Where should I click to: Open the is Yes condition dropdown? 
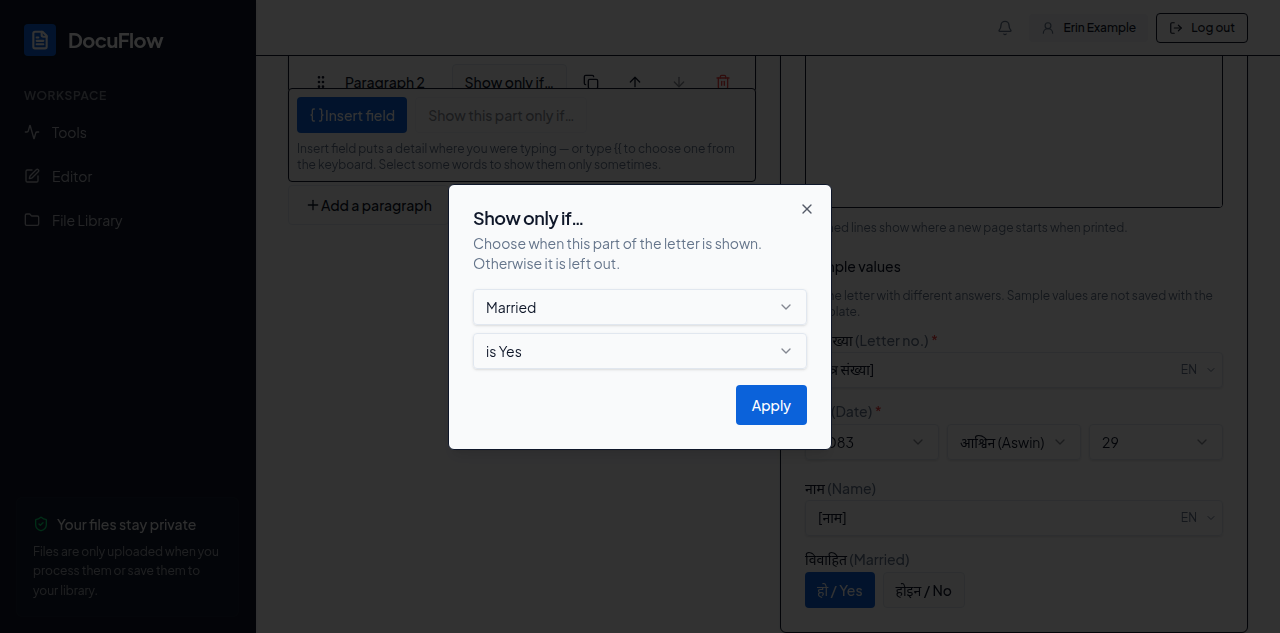[x=640, y=351]
